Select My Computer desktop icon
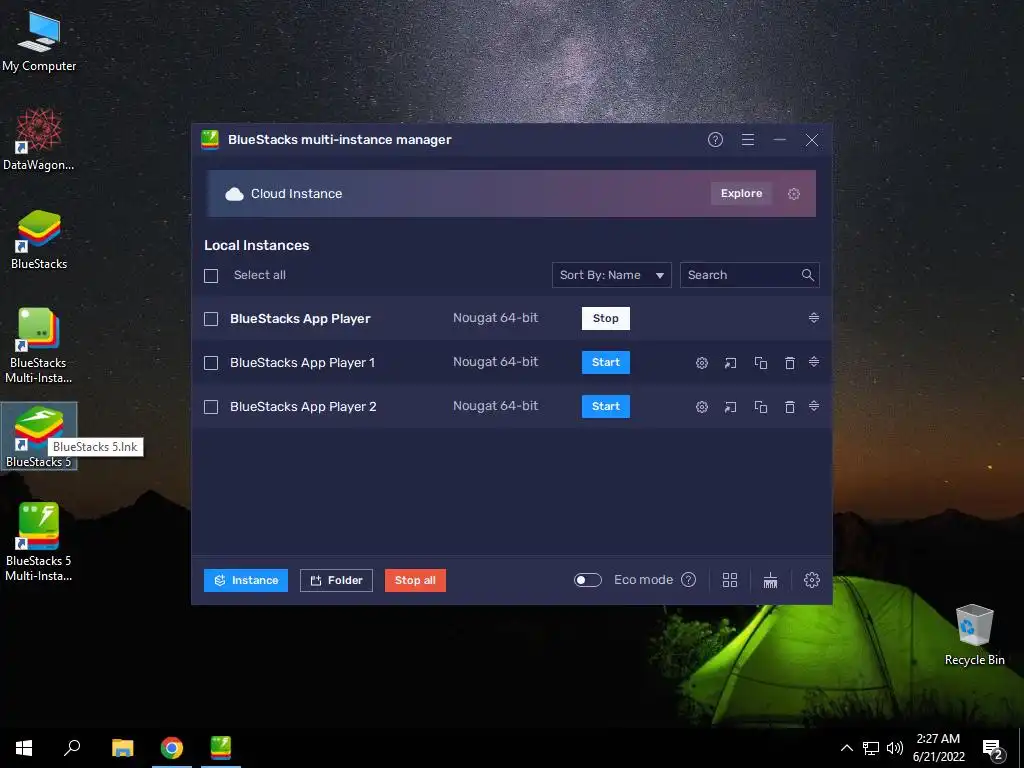 click(x=39, y=42)
